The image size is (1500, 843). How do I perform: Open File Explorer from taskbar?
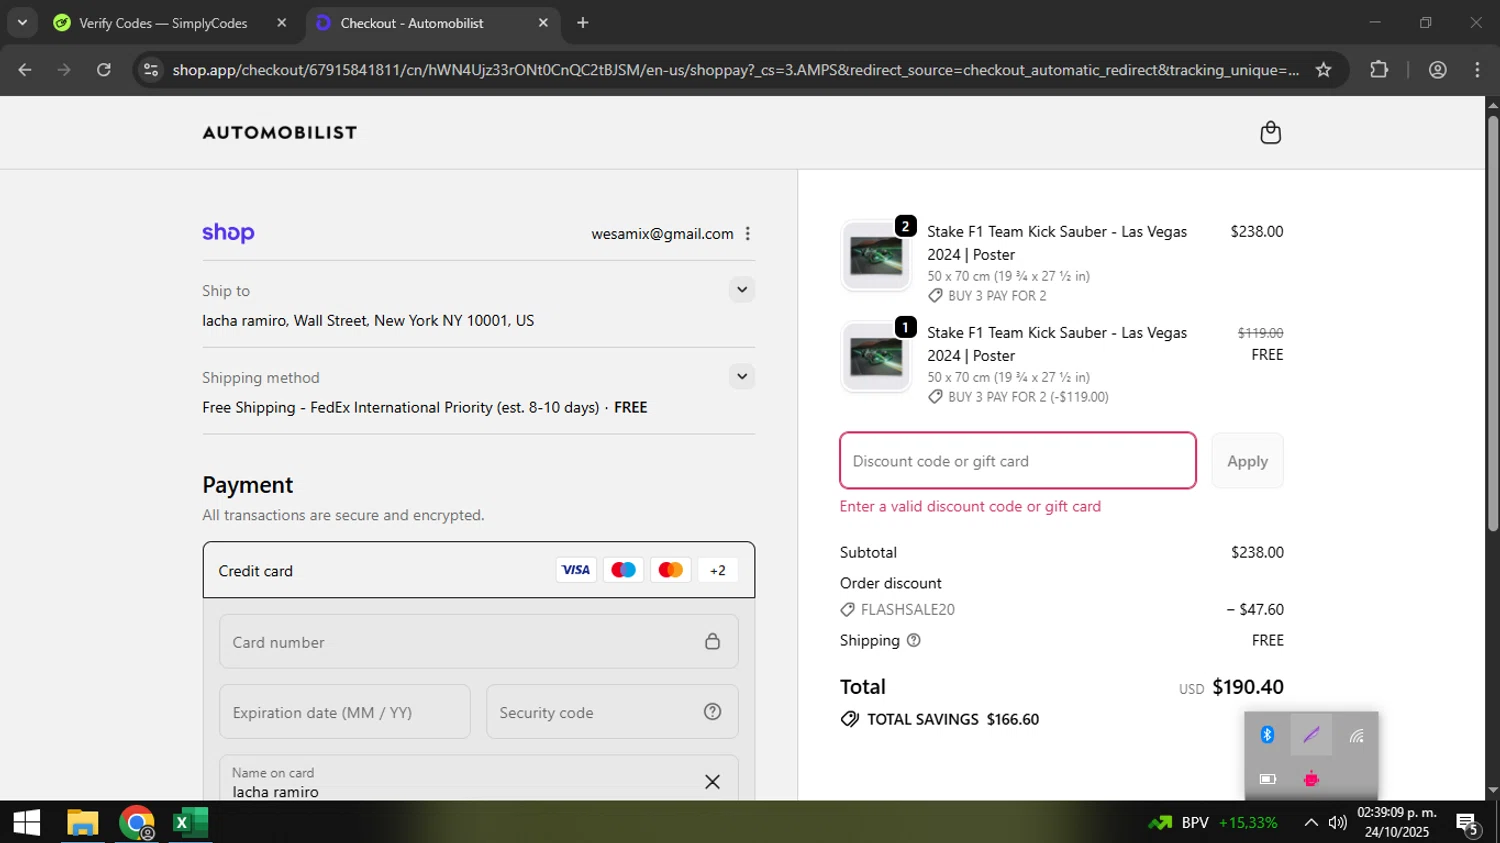tap(82, 822)
